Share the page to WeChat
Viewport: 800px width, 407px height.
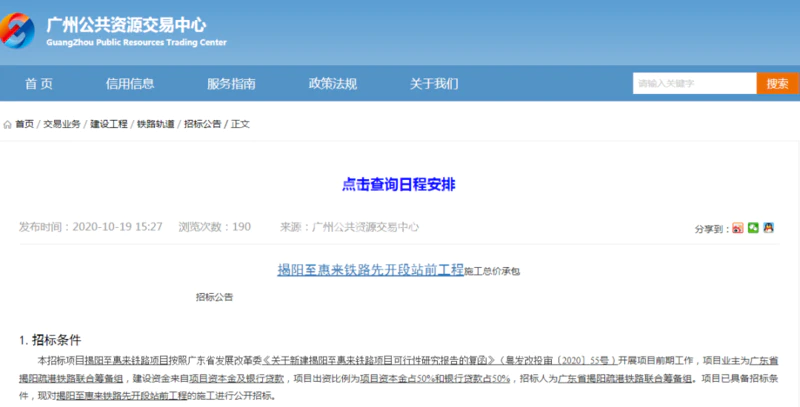tap(753, 228)
